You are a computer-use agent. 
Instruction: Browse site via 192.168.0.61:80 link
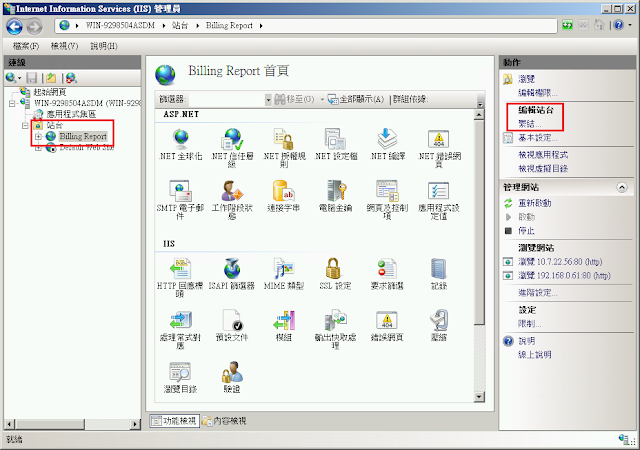pyautogui.click(x=564, y=276)
